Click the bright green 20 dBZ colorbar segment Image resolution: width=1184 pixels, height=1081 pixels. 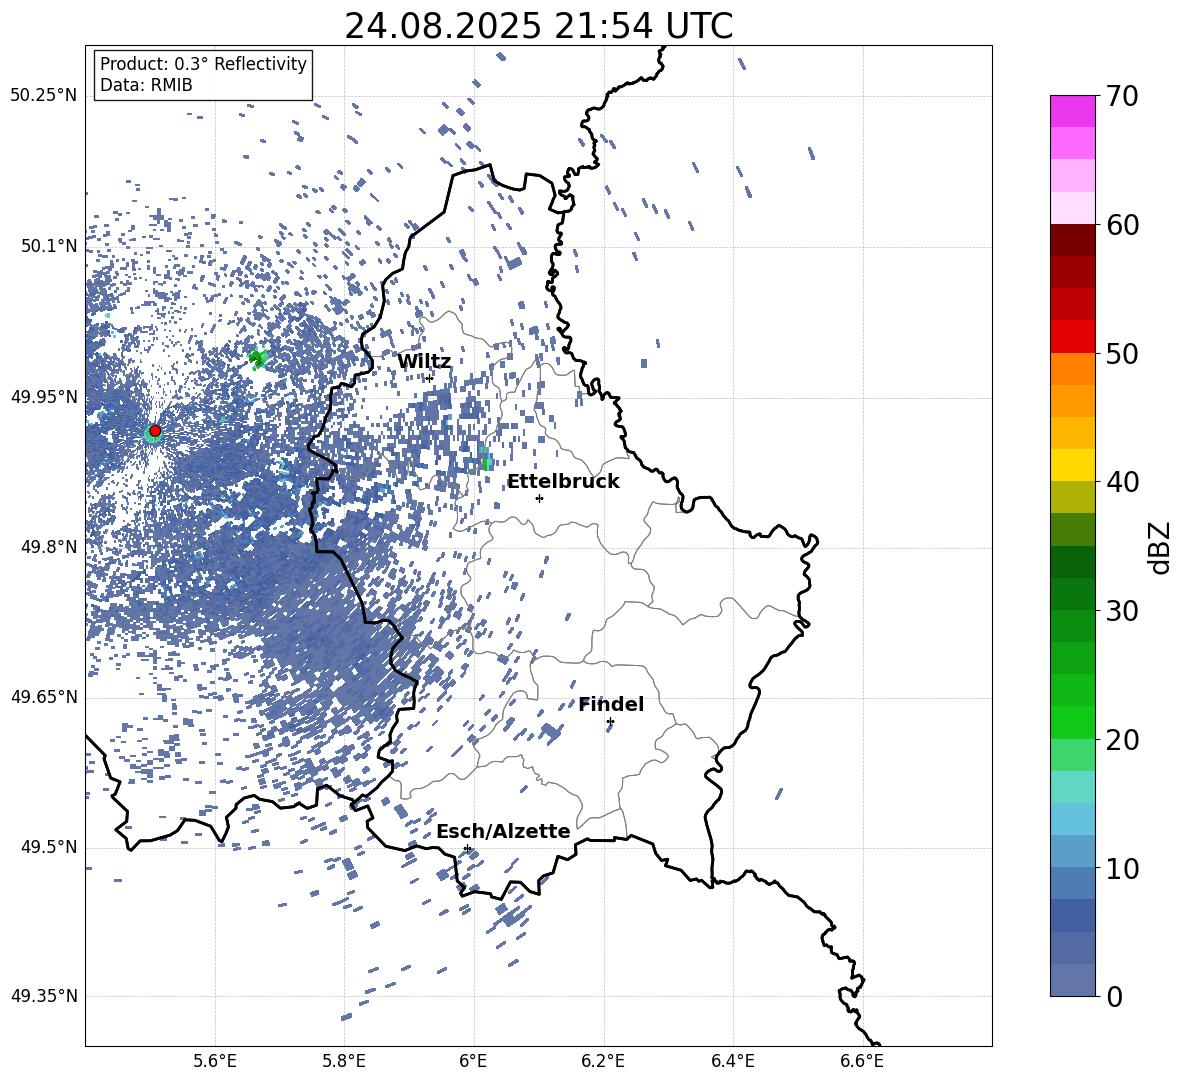(x=1072, y=722)
